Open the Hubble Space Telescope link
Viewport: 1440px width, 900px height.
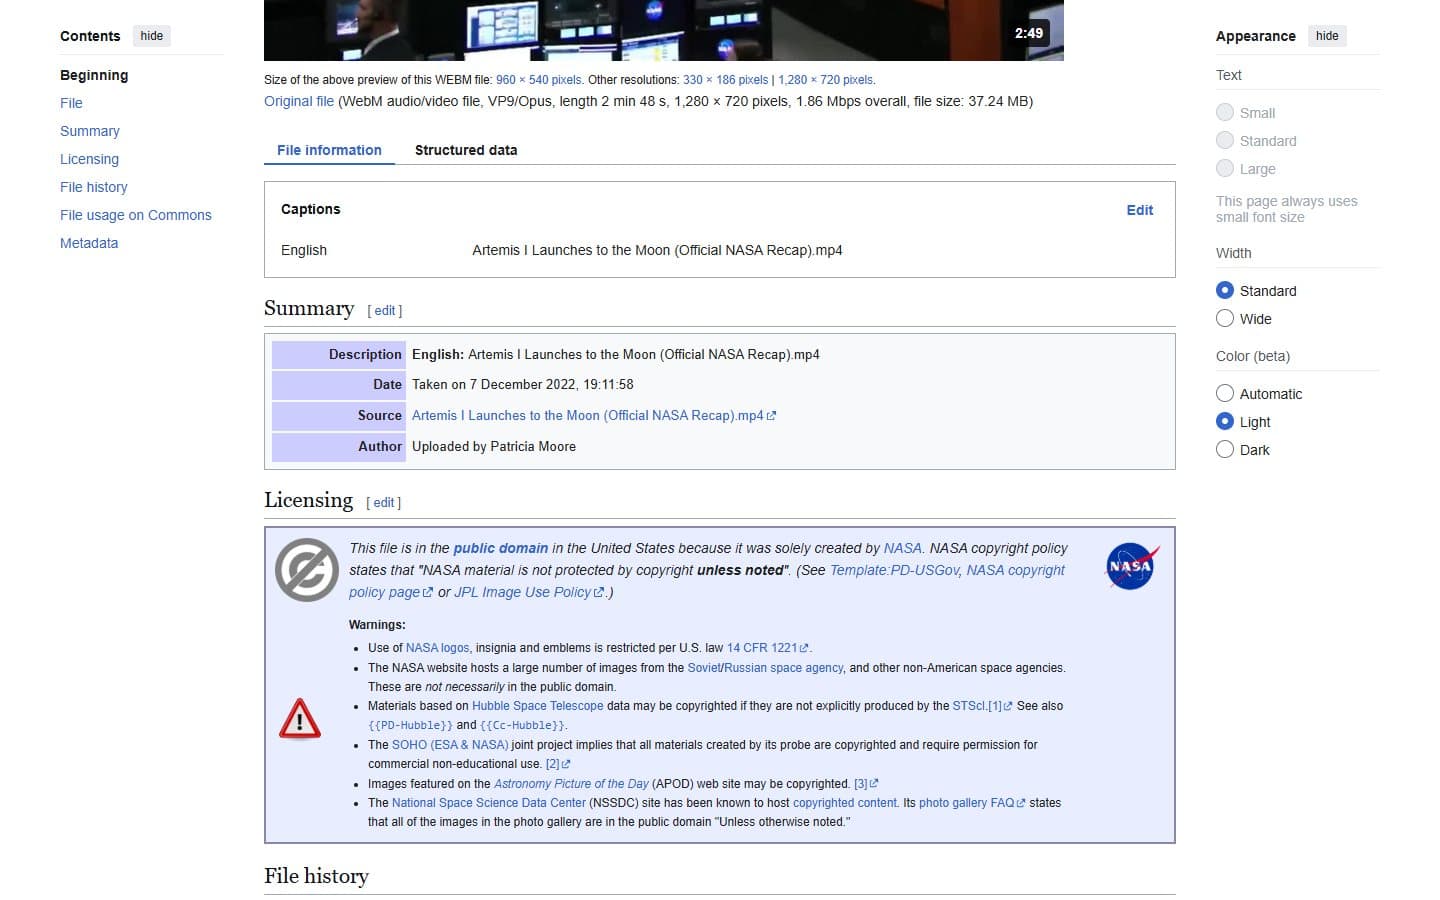538,706
